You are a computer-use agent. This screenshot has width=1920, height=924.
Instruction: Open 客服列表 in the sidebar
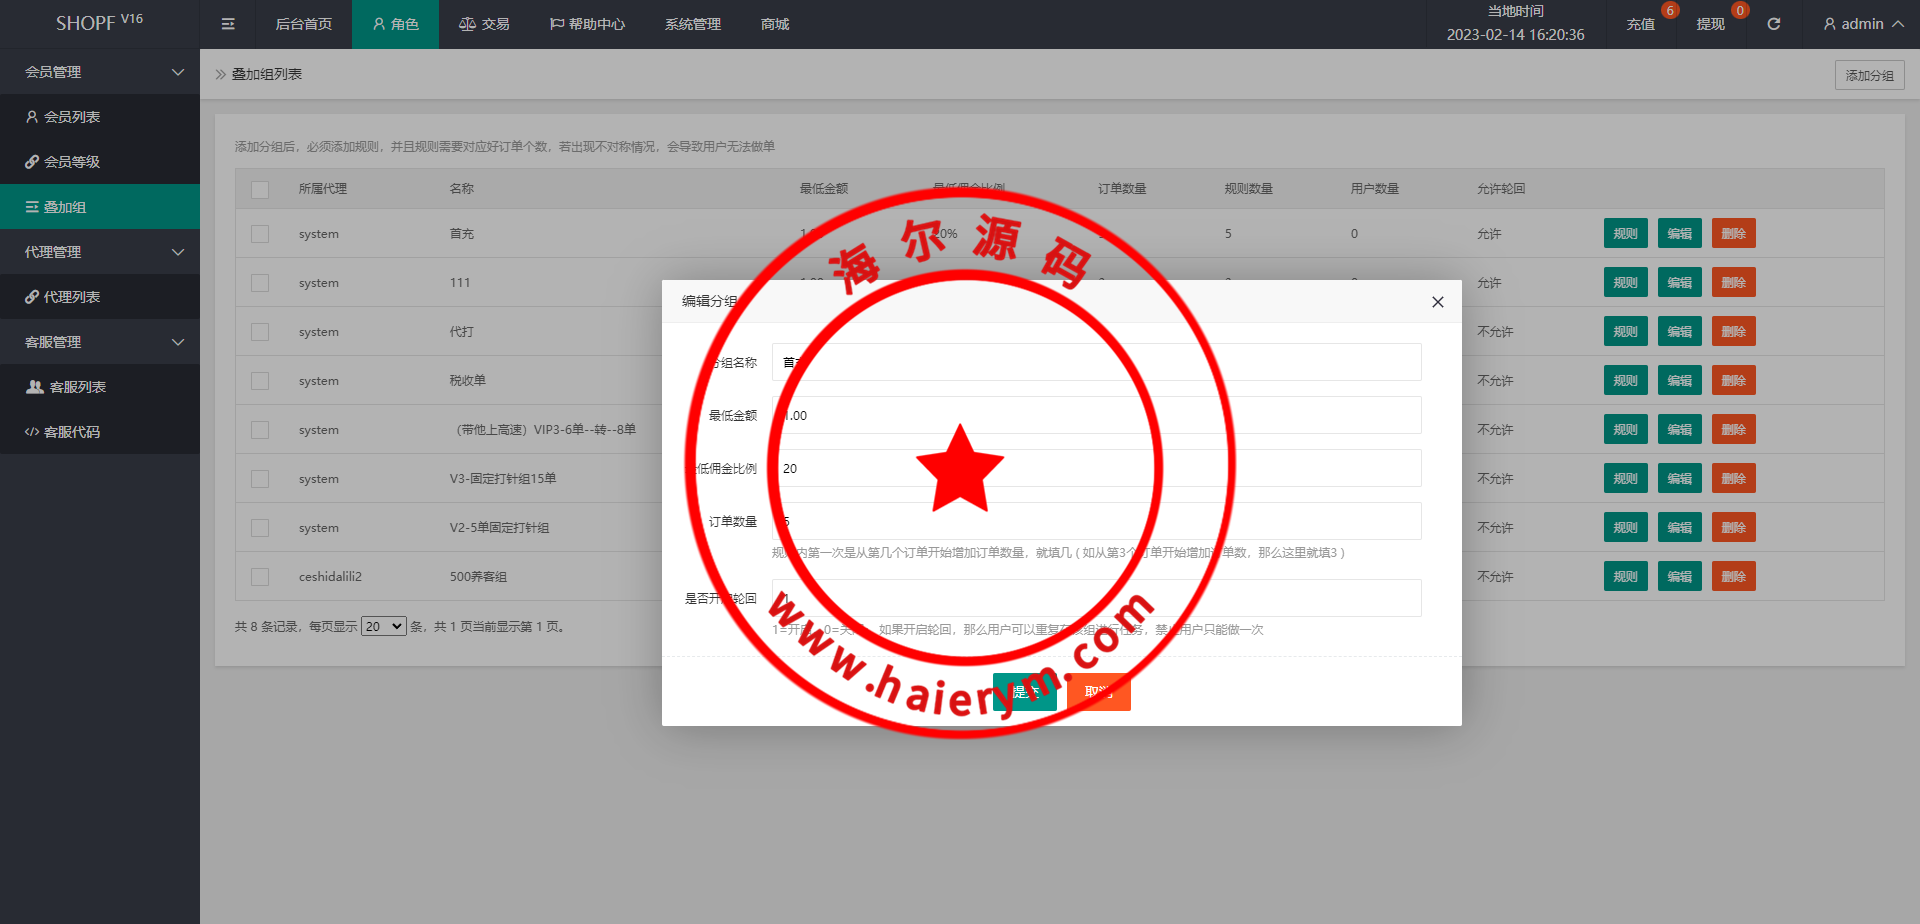click(66, 387)
